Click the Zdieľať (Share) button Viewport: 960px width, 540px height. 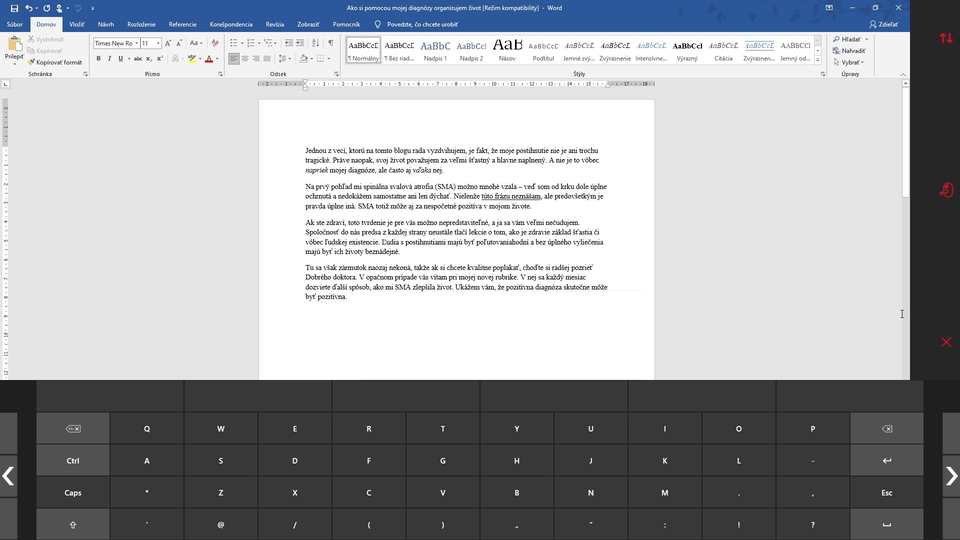883,24
